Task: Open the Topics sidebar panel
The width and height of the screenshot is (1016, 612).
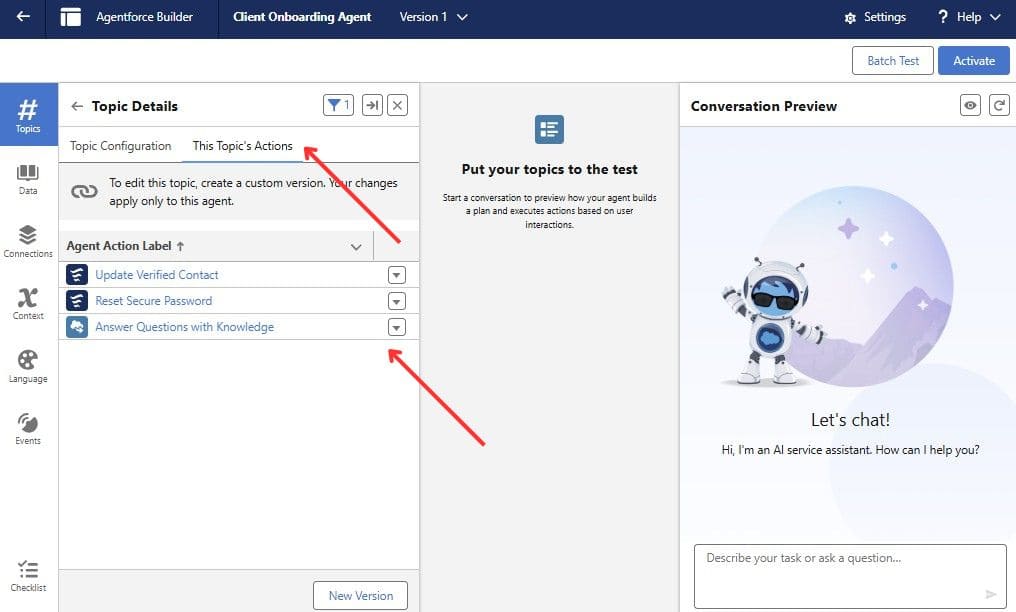Action: pos(28,115)
